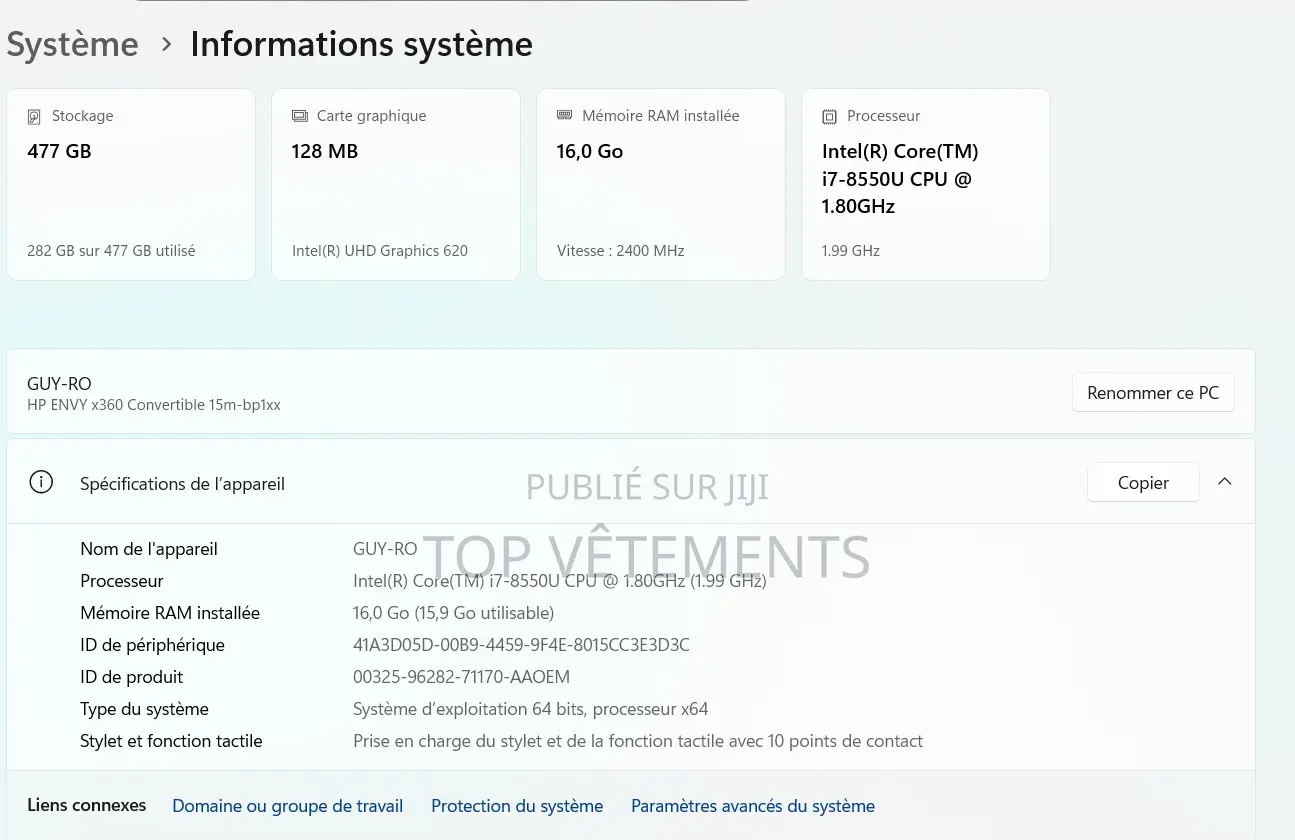Select the 282 GB sur 477 GB utilisé text
This screenshot has height=840, width=1295.
(111, 251)
